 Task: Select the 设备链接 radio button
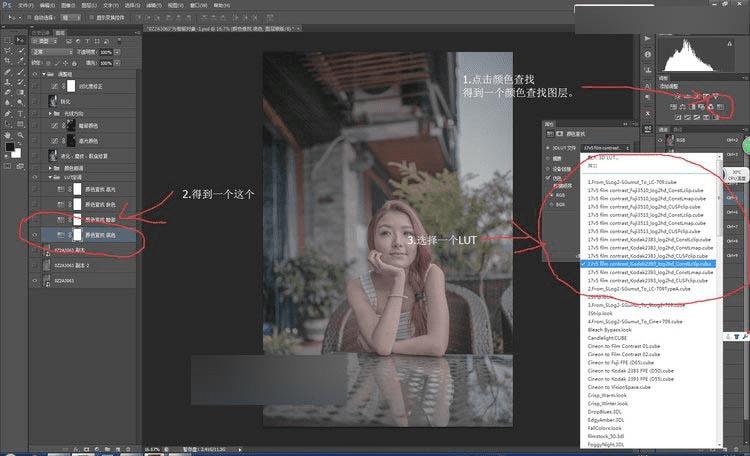click(548, 168)
